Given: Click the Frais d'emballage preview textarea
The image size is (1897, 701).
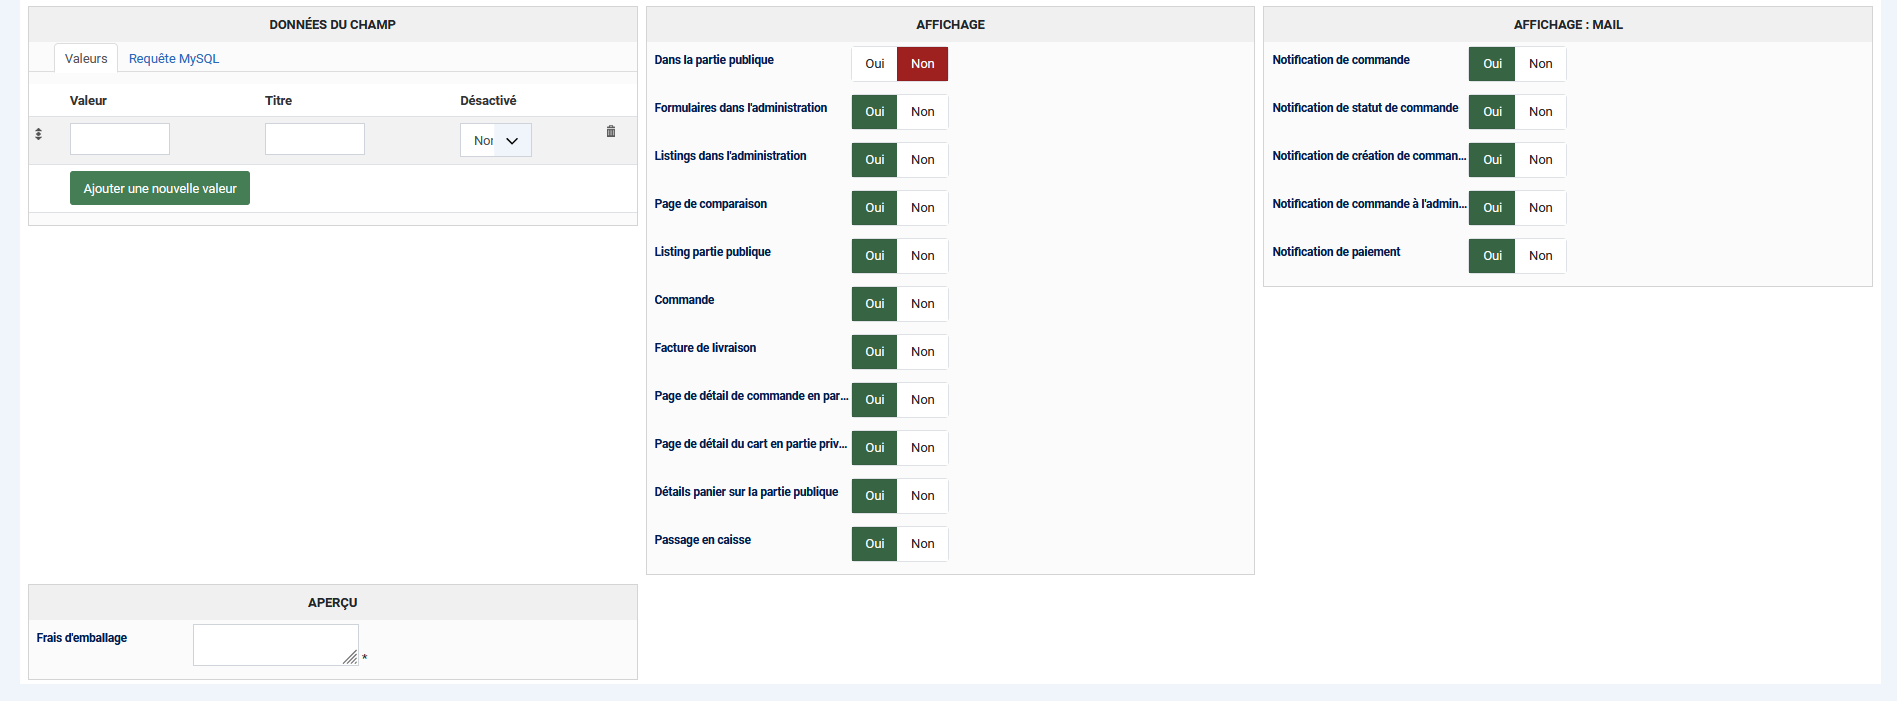Looking at the screenshot, I should coord(274,644).
